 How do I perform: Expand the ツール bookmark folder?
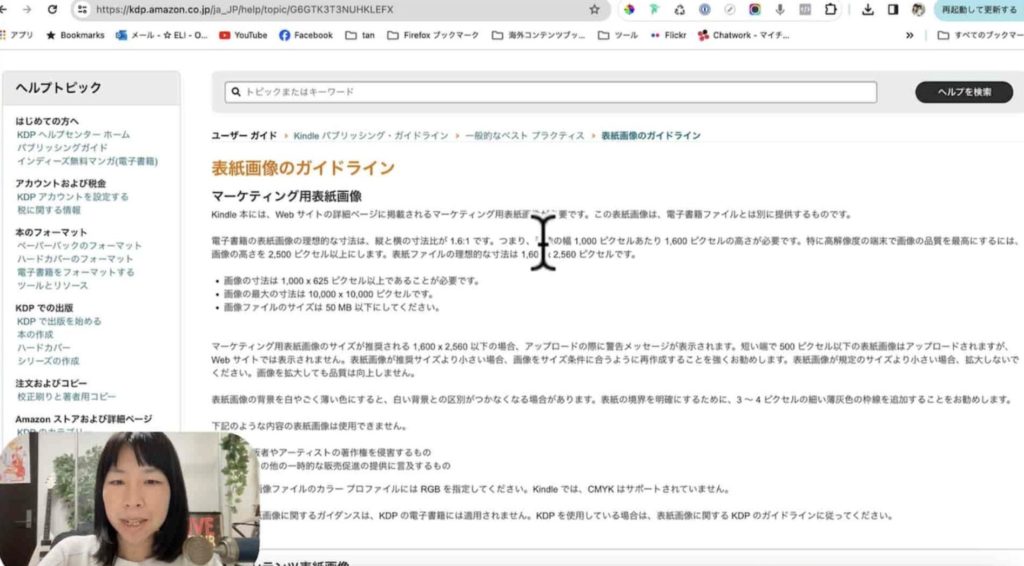[x=618, y=35]
